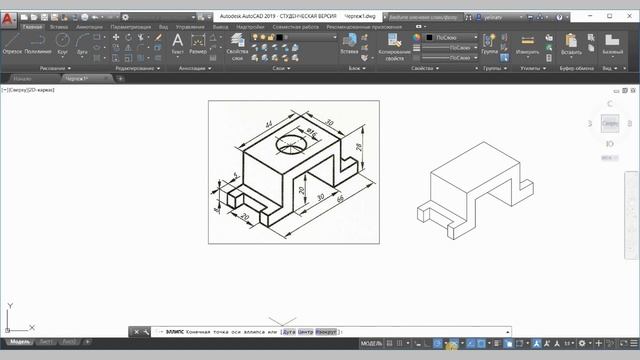Open the status bar customization menu icon

(x=634, y=343)
